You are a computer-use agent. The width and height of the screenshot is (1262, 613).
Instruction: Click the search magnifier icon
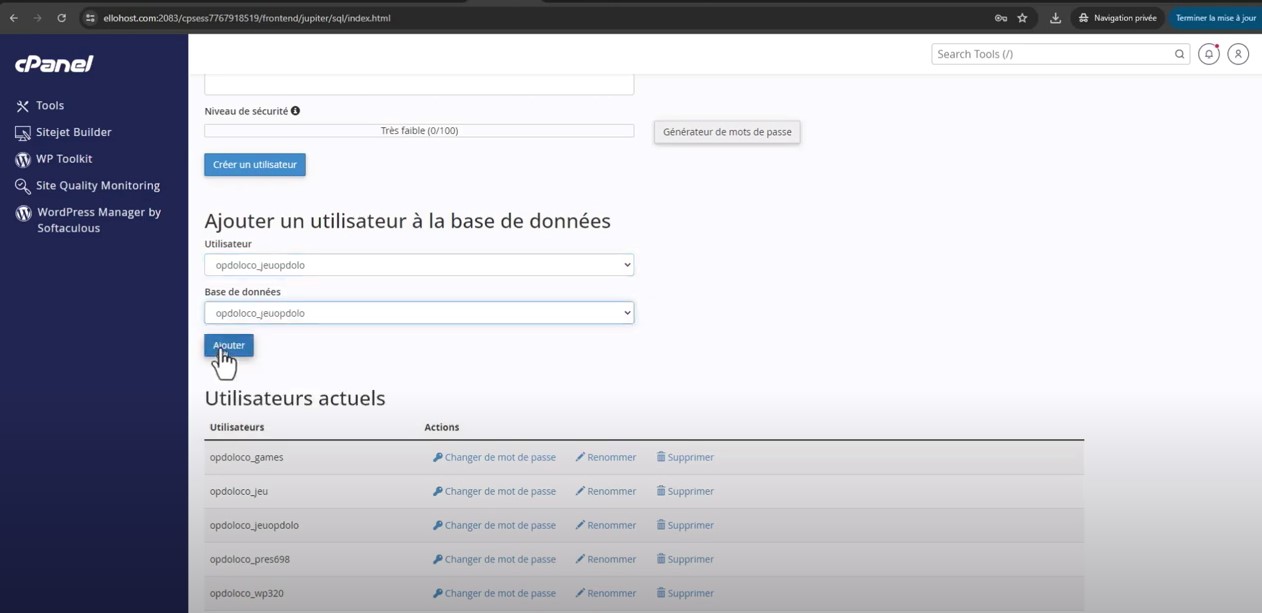click(1179, 54)
